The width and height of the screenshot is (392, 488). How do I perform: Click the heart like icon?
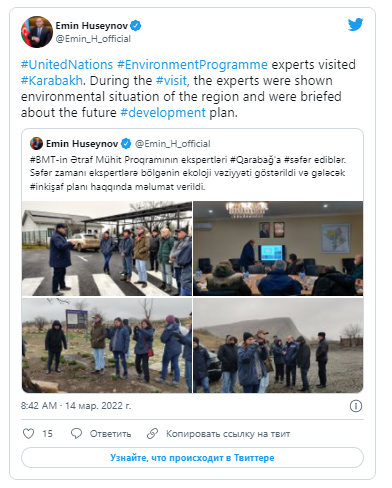[x=28, y=433]
